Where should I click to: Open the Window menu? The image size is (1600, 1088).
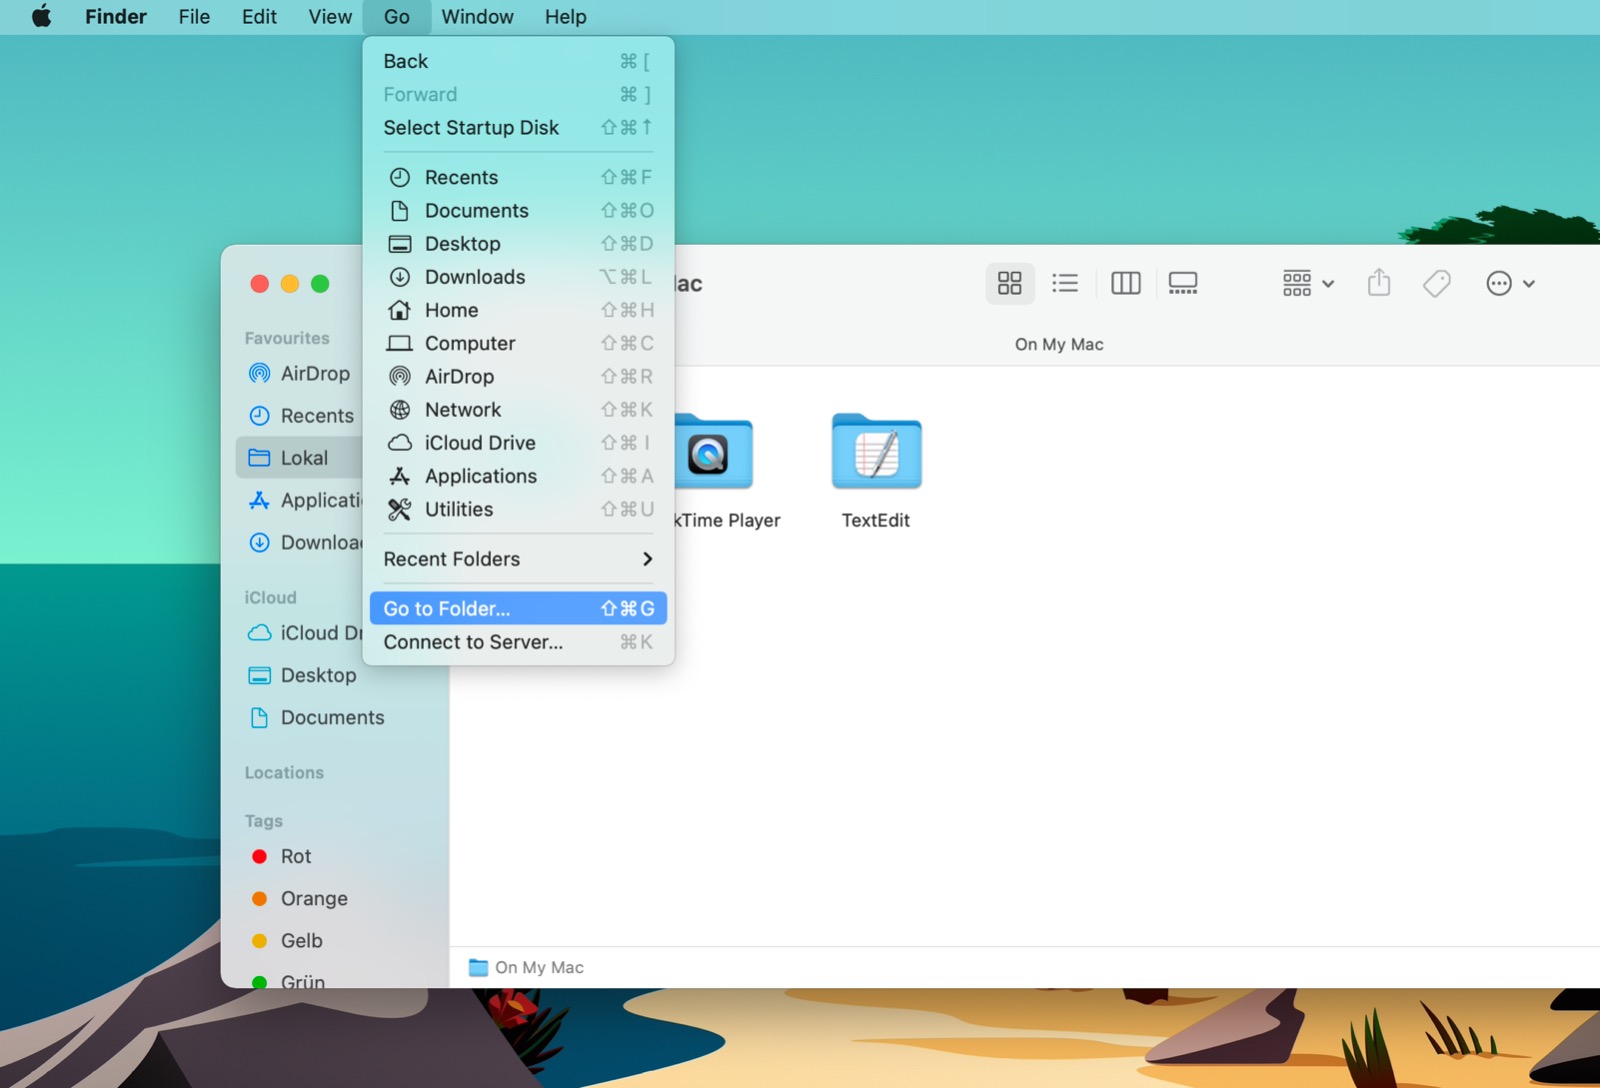click(x=477, y=16)
